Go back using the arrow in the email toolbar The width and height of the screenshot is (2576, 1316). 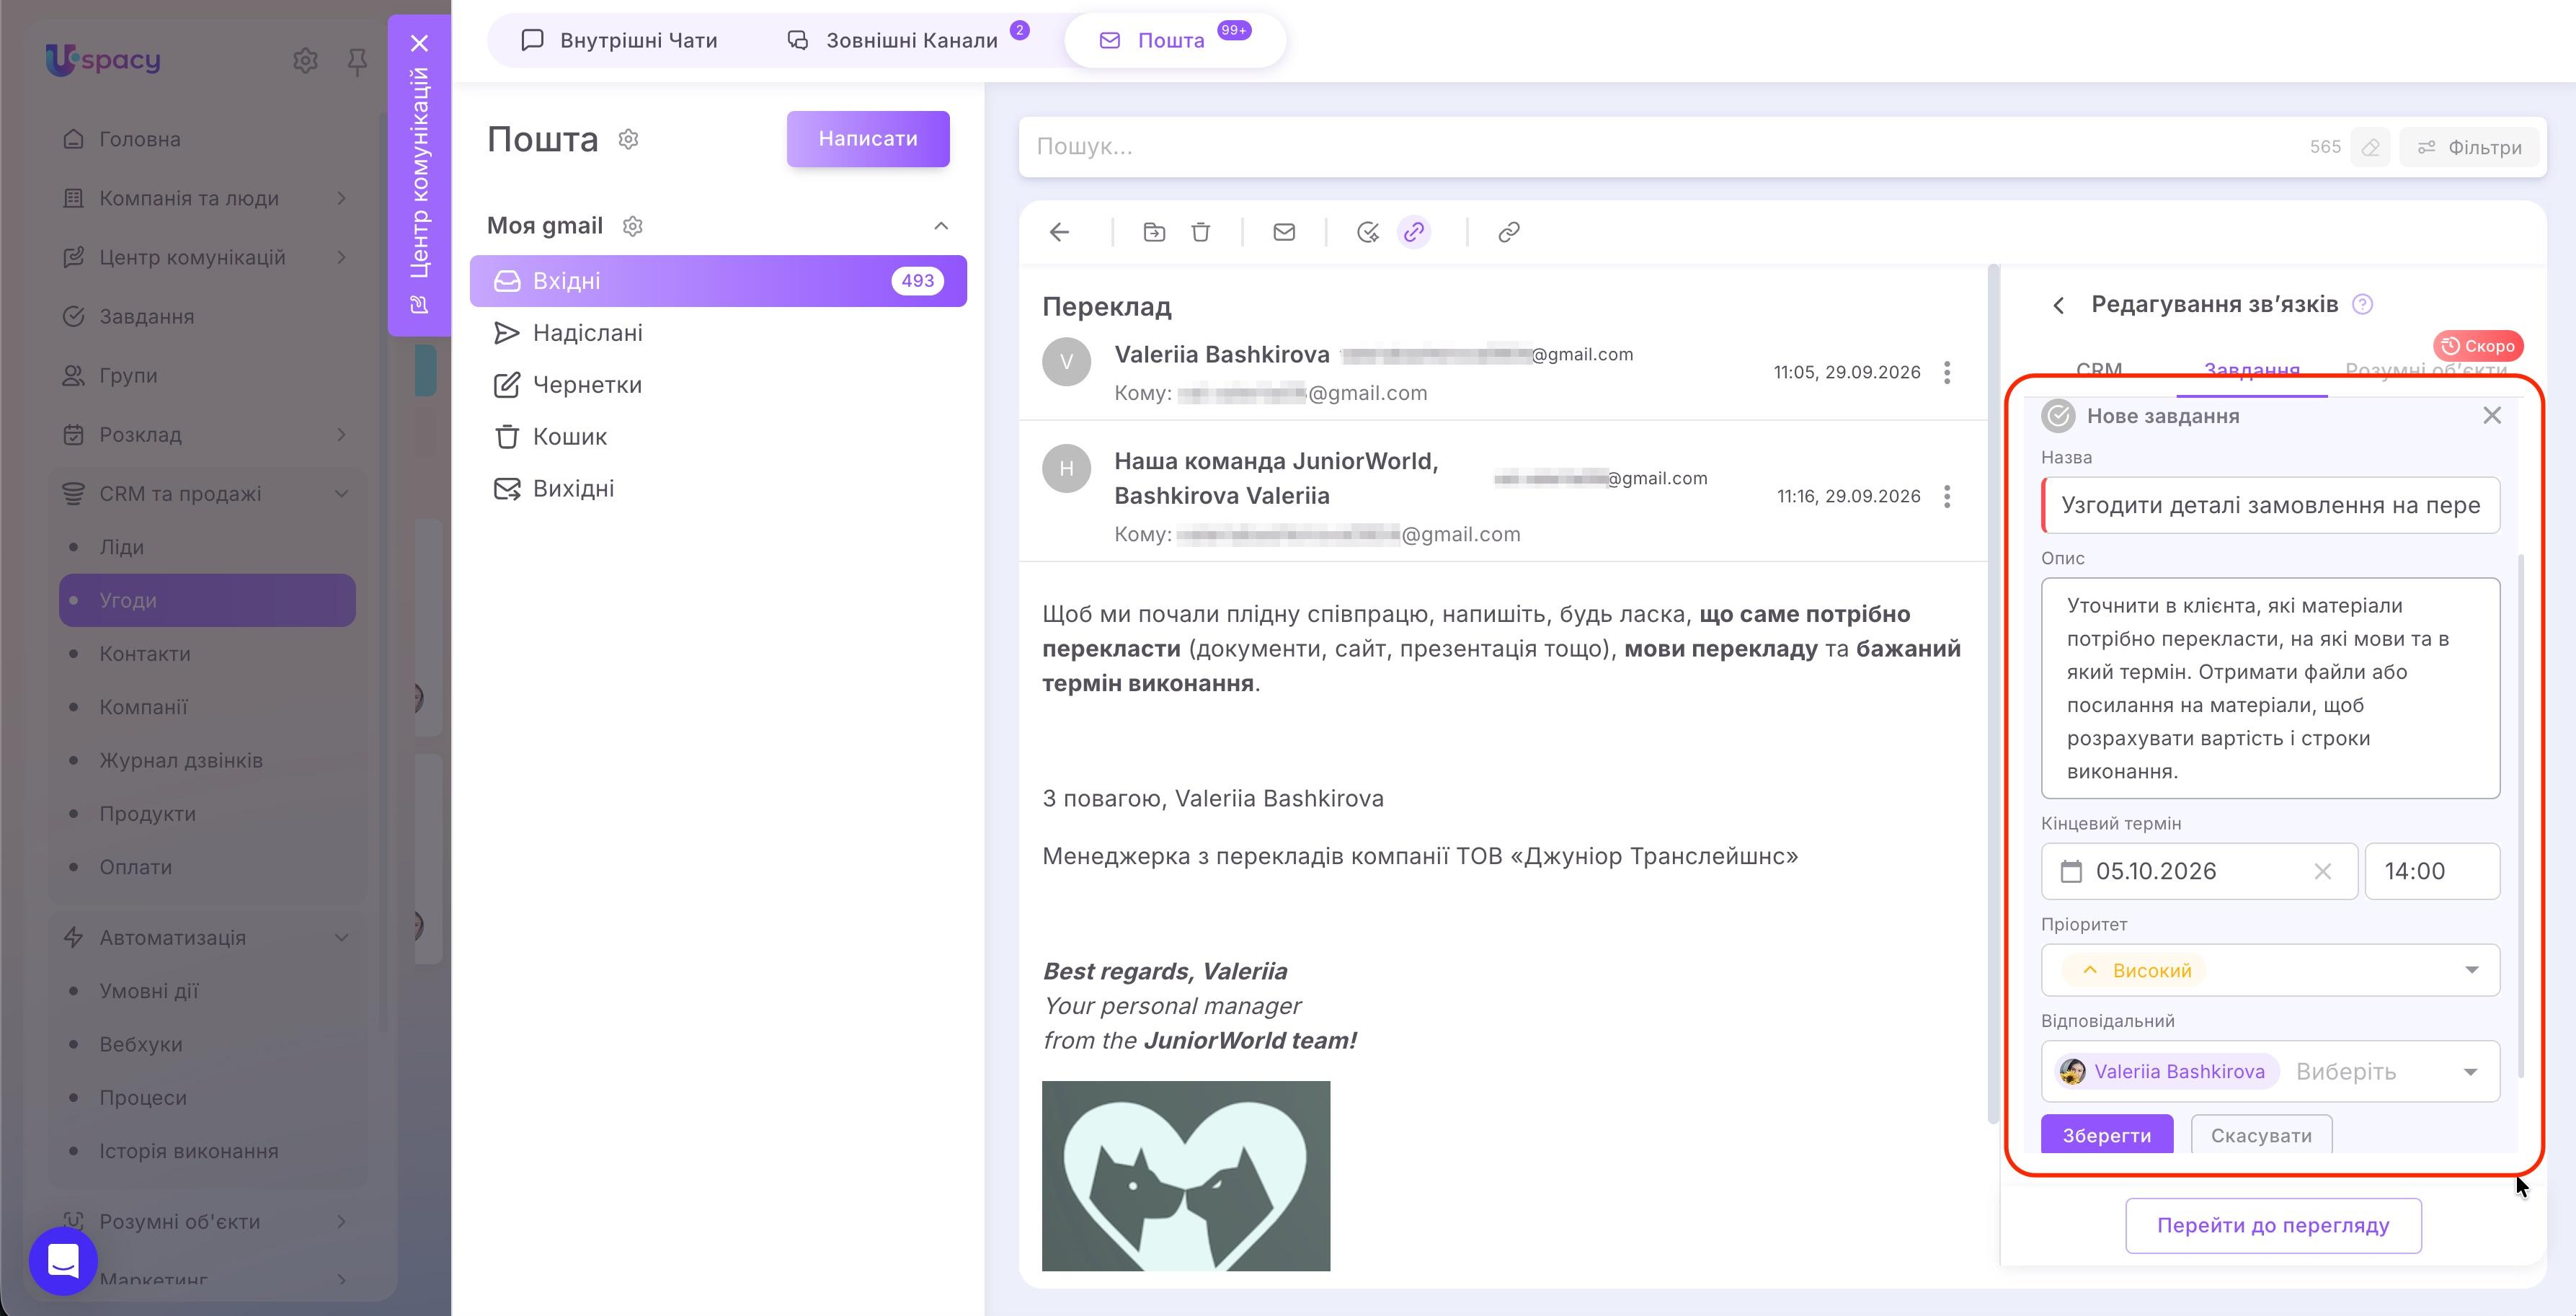pyautogui.click(x=1059, y=232)
